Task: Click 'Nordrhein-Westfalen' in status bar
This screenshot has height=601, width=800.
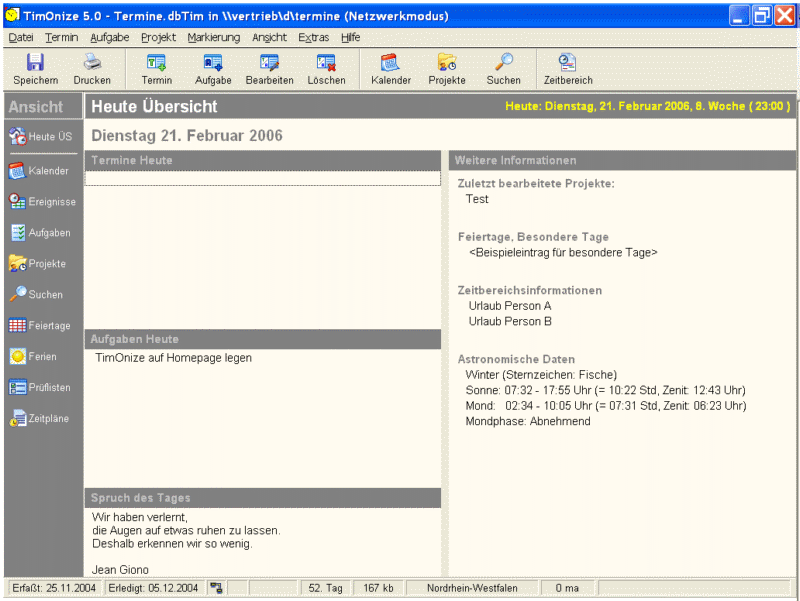Action: click(x=472, y=588)
